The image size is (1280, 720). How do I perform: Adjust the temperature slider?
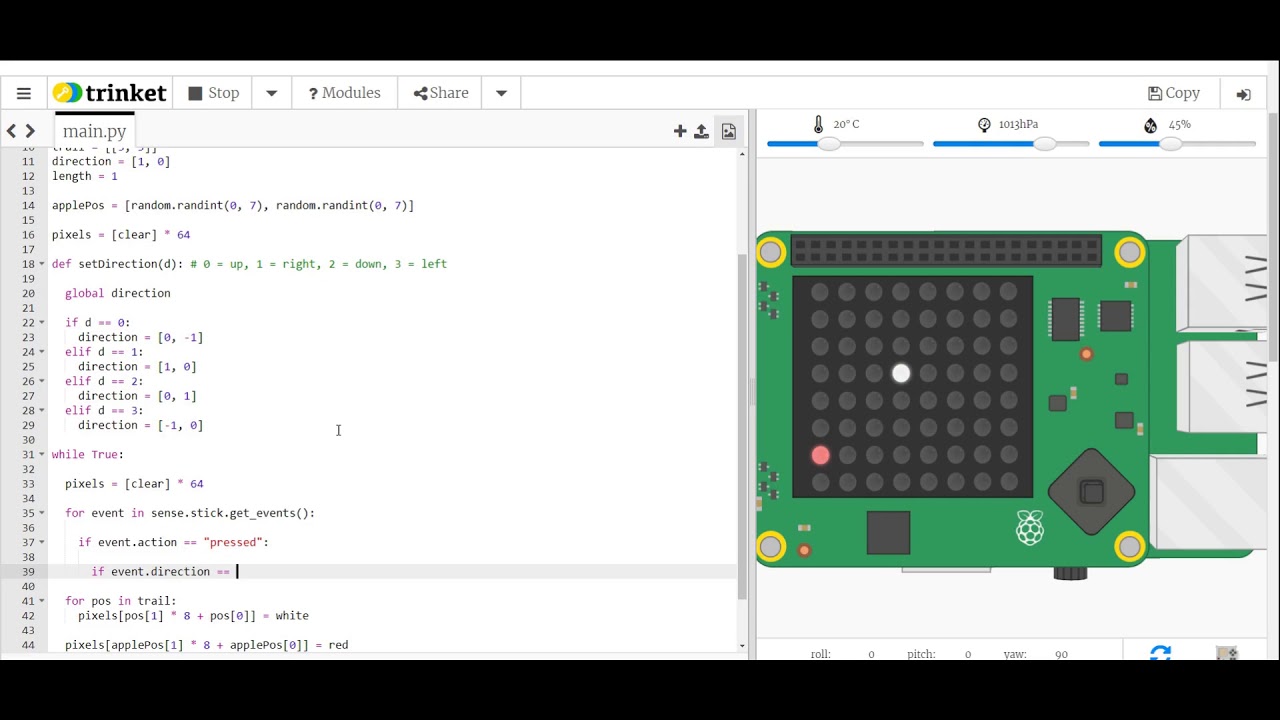point(829,144)
